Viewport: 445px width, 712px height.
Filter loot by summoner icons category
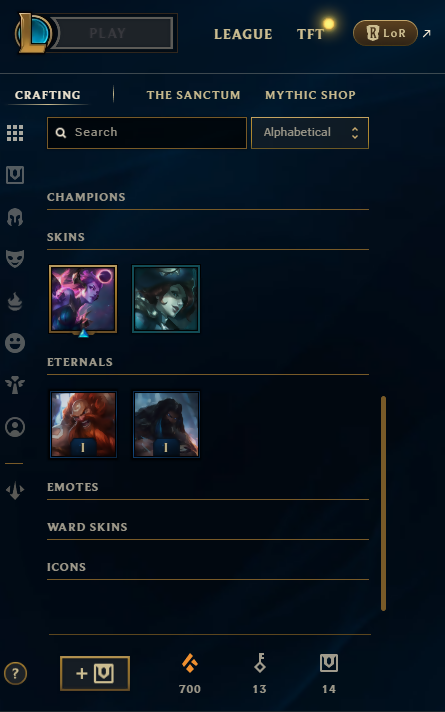pyautogui.click(x=15, y=427)
